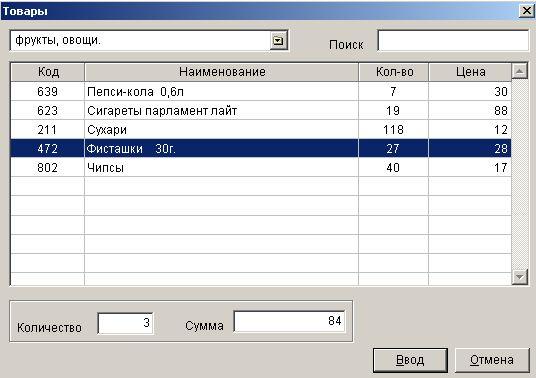Viewport: 536px width, 378px height.
Task: Click the Поиск search field
Action: click(453, 41)
